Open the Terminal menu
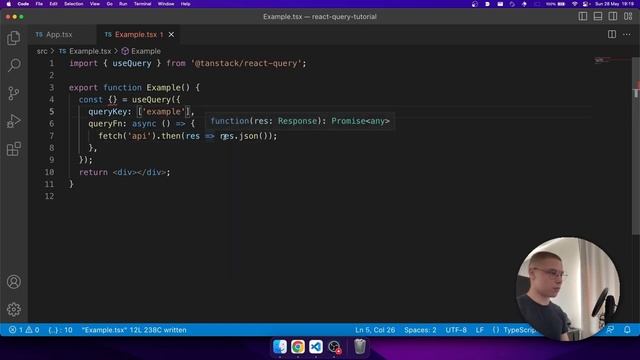The image size is (640, 360). (142, 4)
